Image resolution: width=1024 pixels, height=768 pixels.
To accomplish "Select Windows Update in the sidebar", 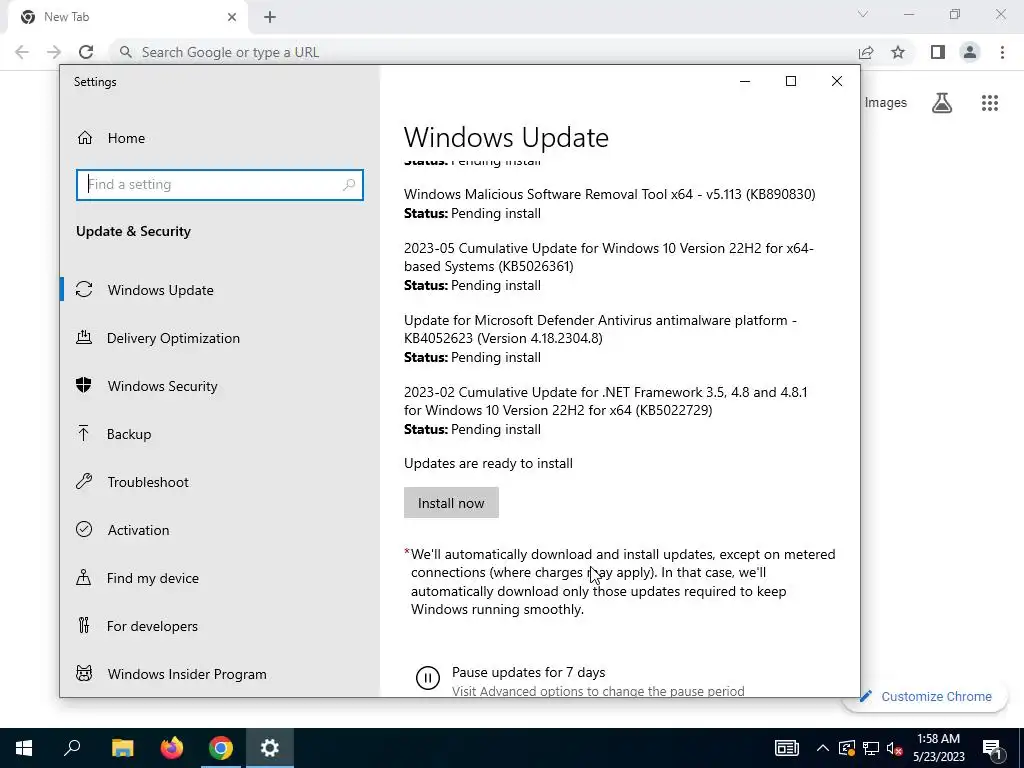I will 161,290.
